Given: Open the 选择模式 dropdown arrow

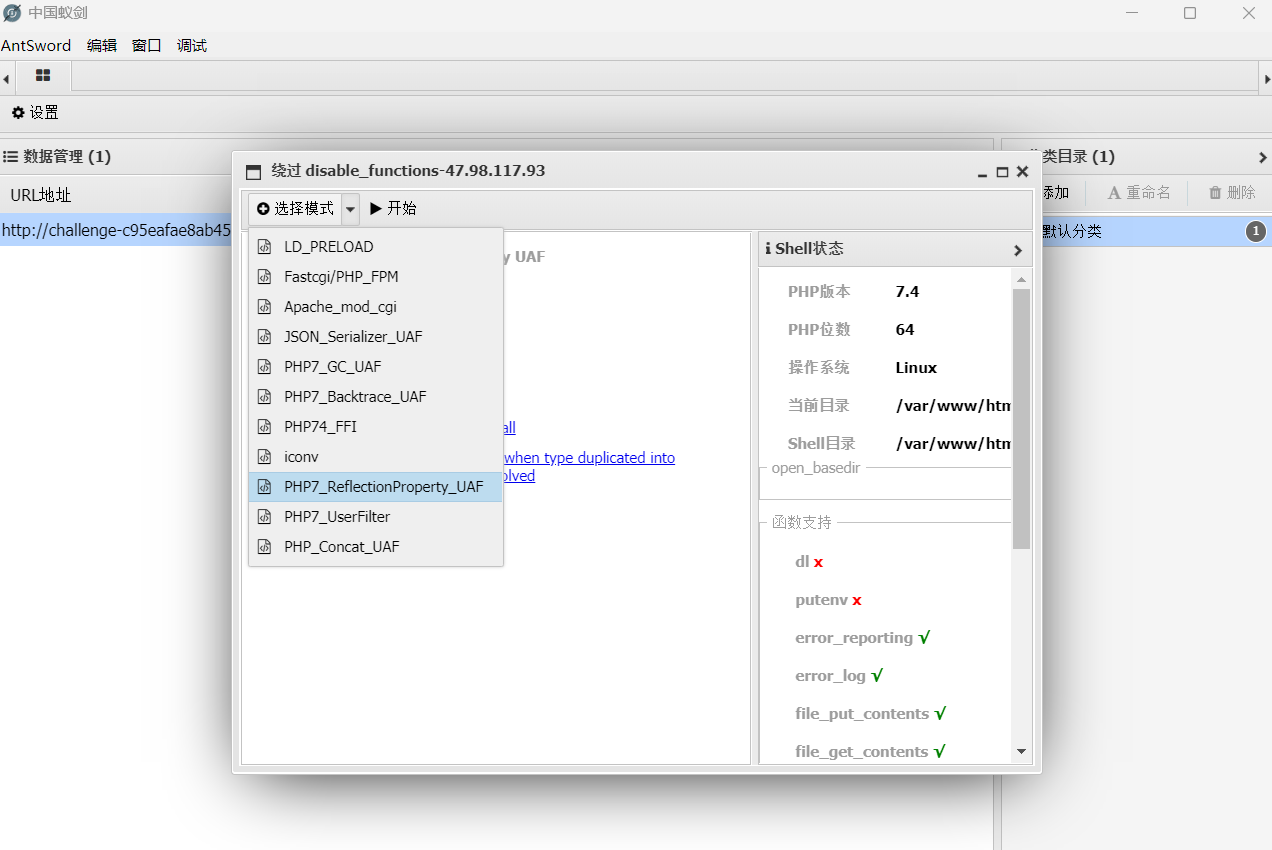Looking at the screenshot, I should click(x=349, y=208).
